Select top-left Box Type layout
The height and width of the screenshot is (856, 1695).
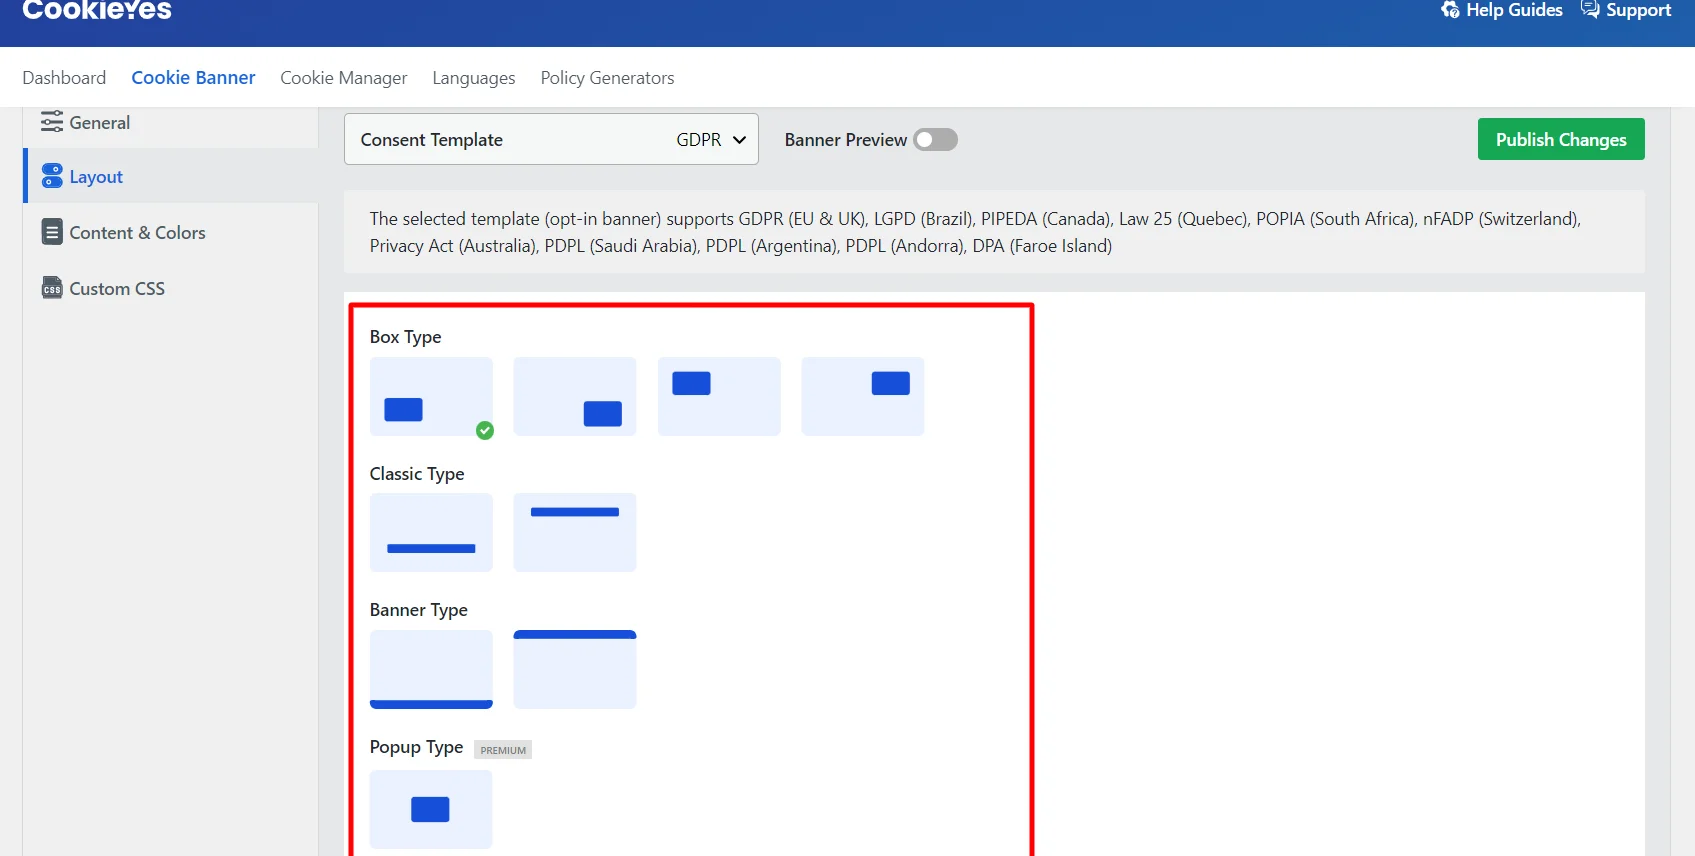pos(719,396)
